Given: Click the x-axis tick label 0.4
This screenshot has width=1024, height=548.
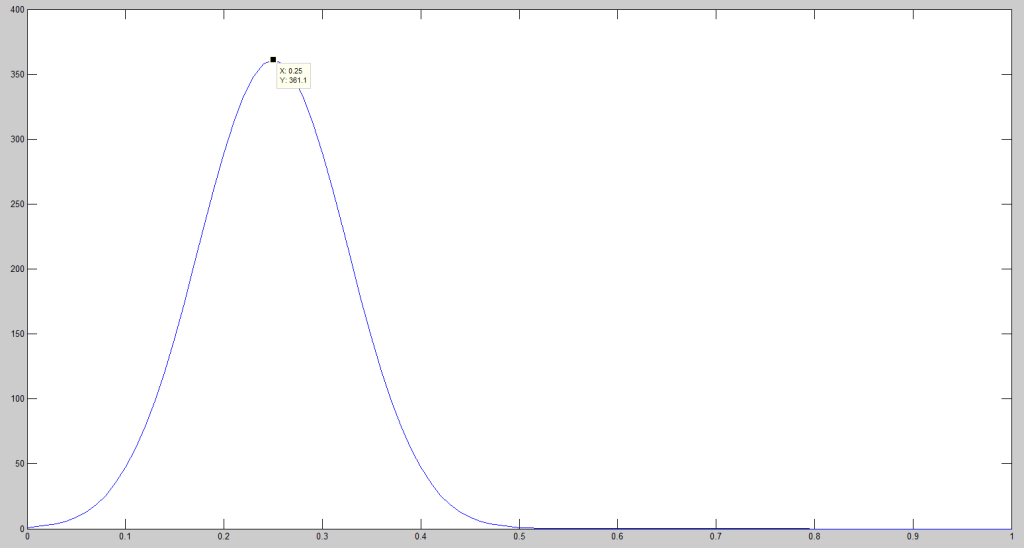Looking at the screenshot, I should [420, 537].
